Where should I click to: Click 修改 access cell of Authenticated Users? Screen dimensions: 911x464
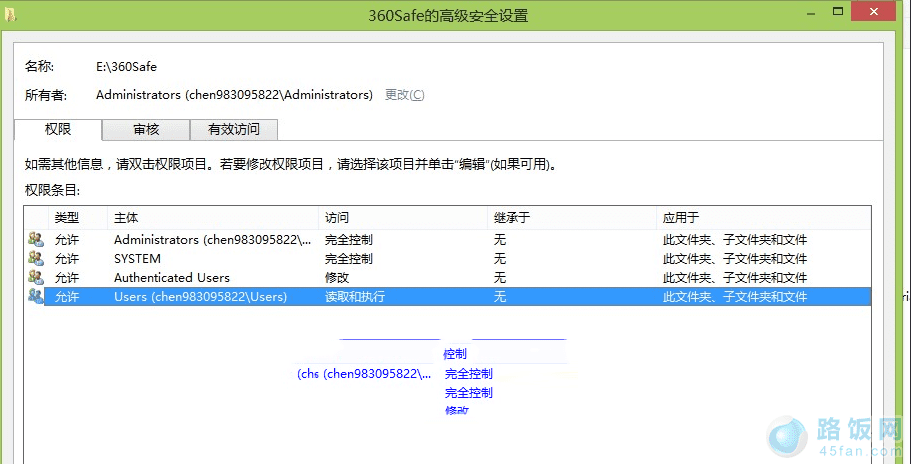click(x=337, y=278)
